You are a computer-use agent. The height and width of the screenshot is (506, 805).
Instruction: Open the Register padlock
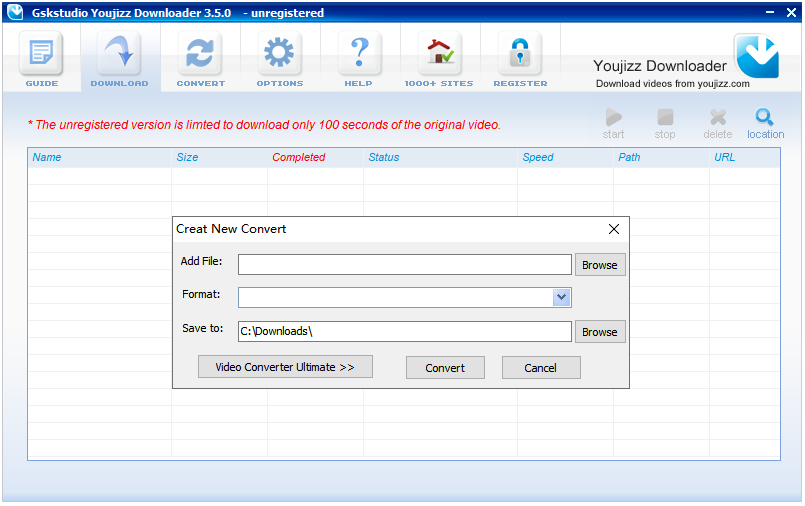pos(520,59)
